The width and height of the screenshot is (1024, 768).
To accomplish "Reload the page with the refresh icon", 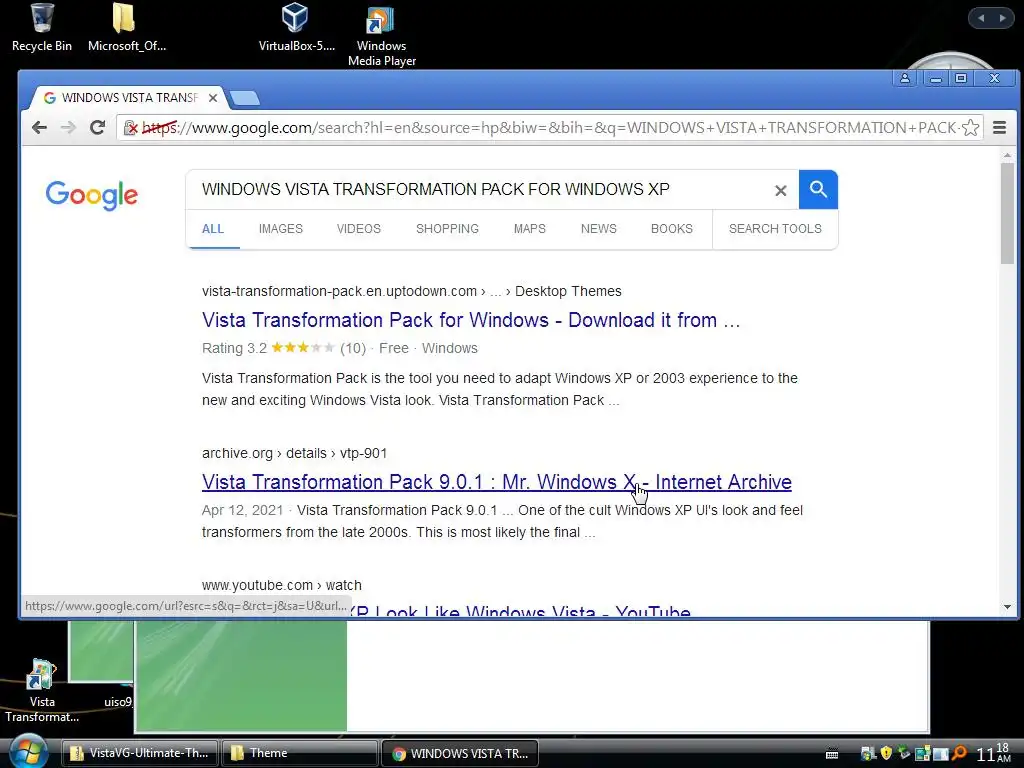I will [x=97, y=127].
